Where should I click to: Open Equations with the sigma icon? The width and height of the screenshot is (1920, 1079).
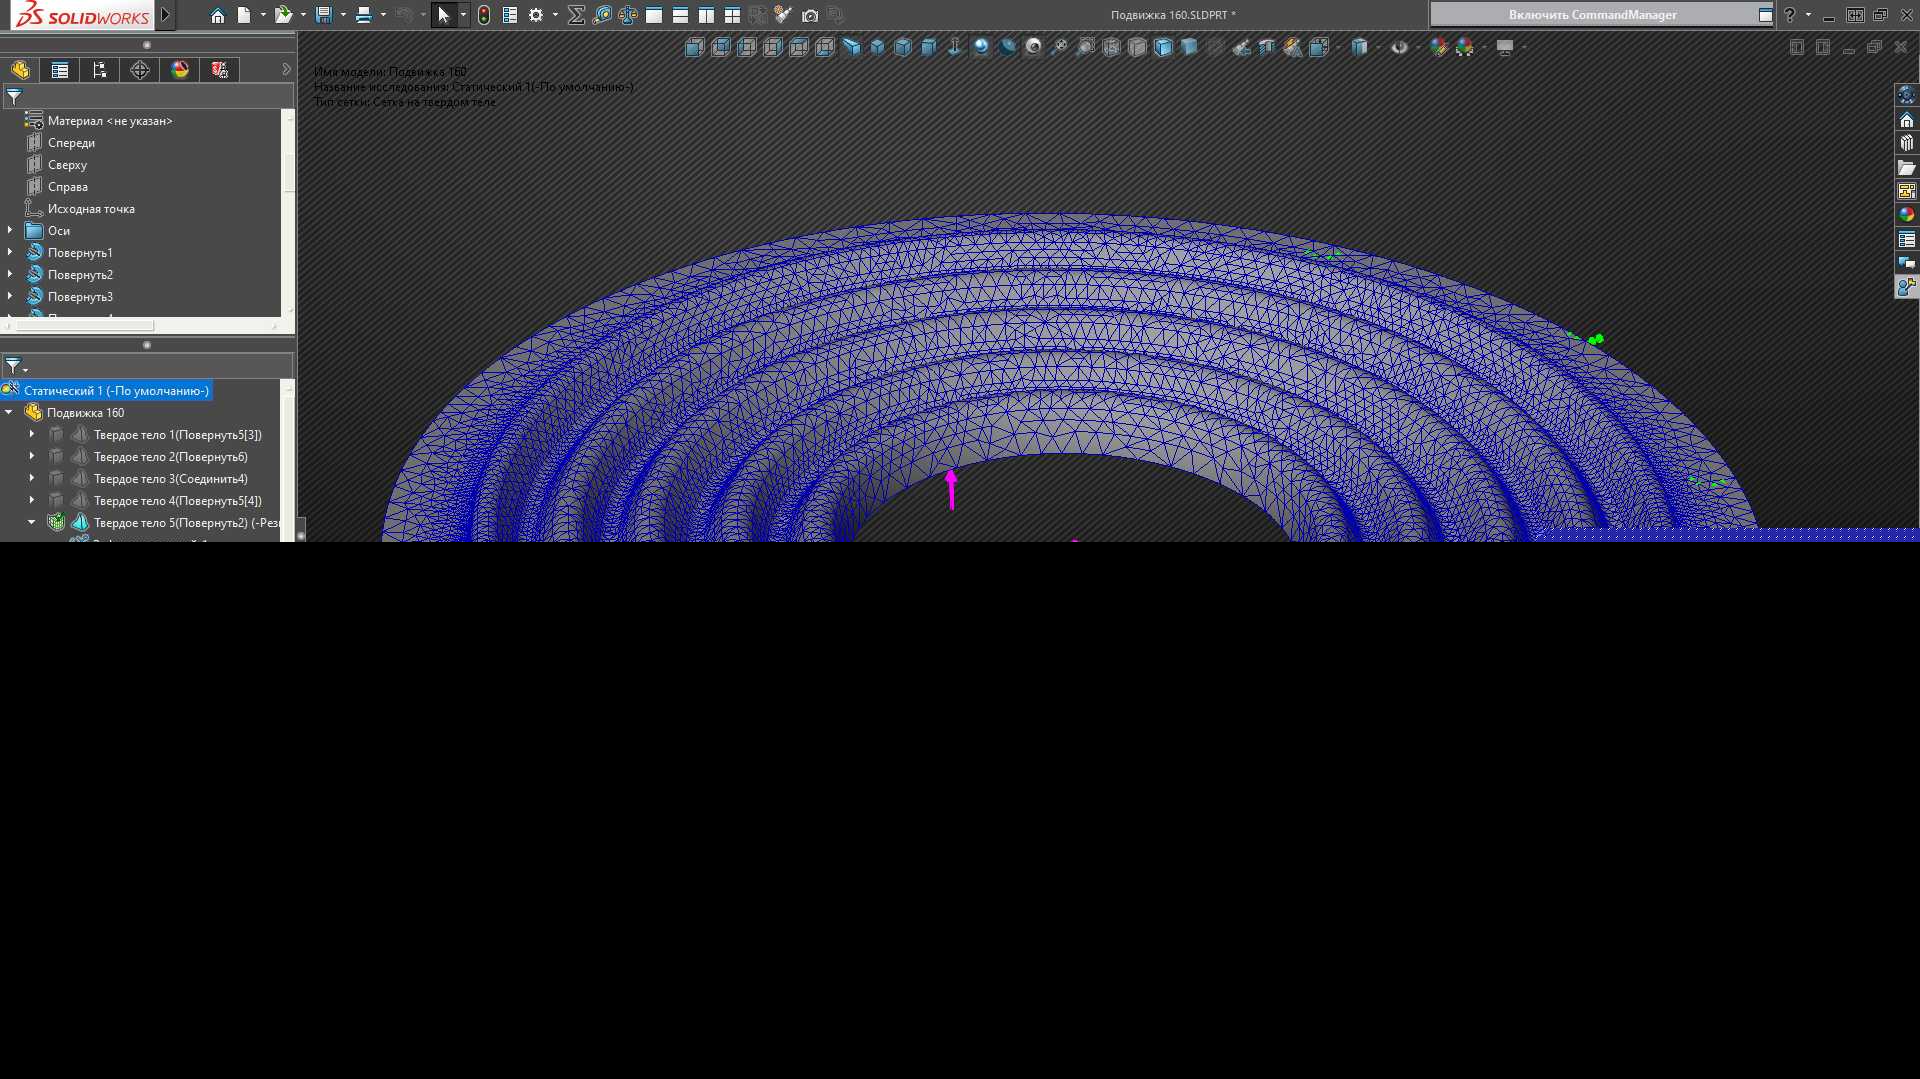(x=576, y=15)
